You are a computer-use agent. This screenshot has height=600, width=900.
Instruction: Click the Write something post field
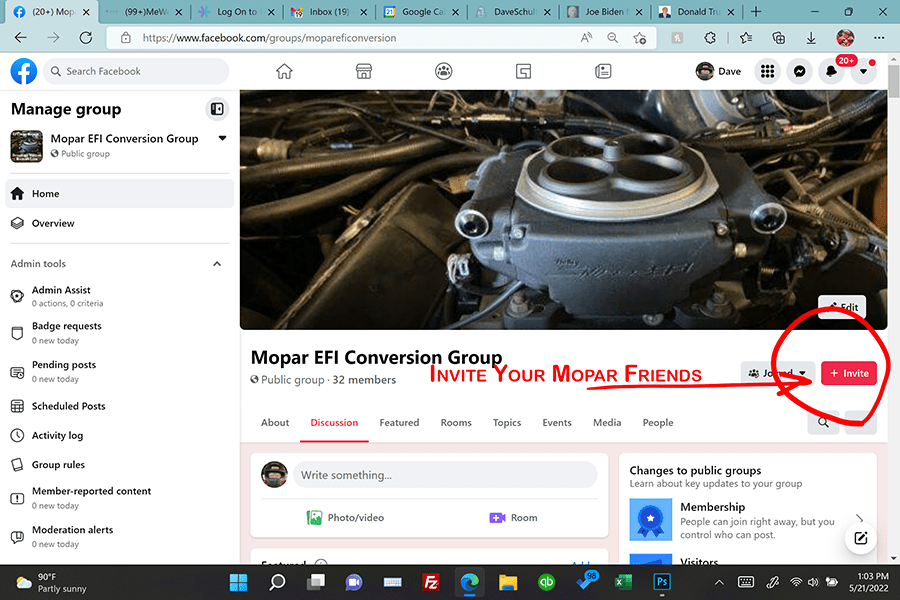445,475
